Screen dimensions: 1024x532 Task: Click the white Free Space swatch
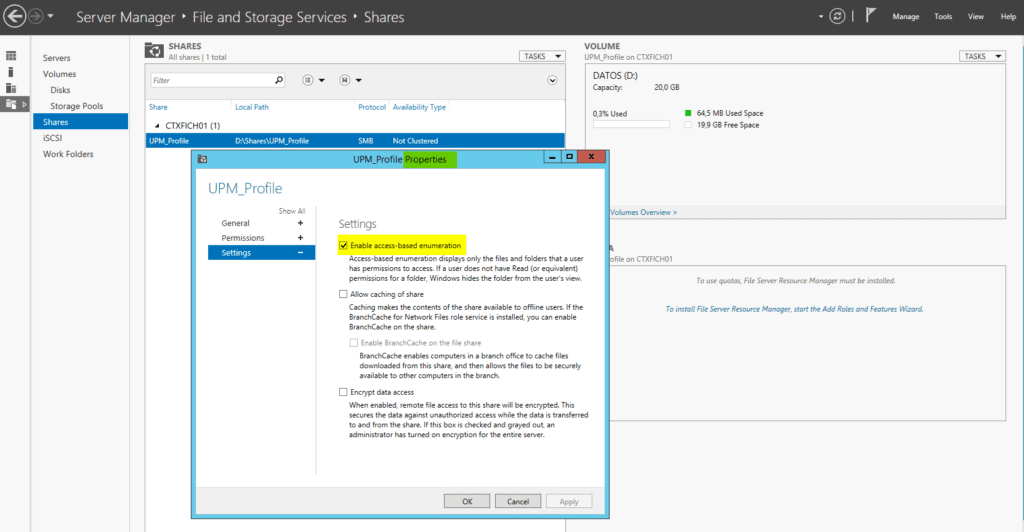pyautogui.click(x=688, y=125)
